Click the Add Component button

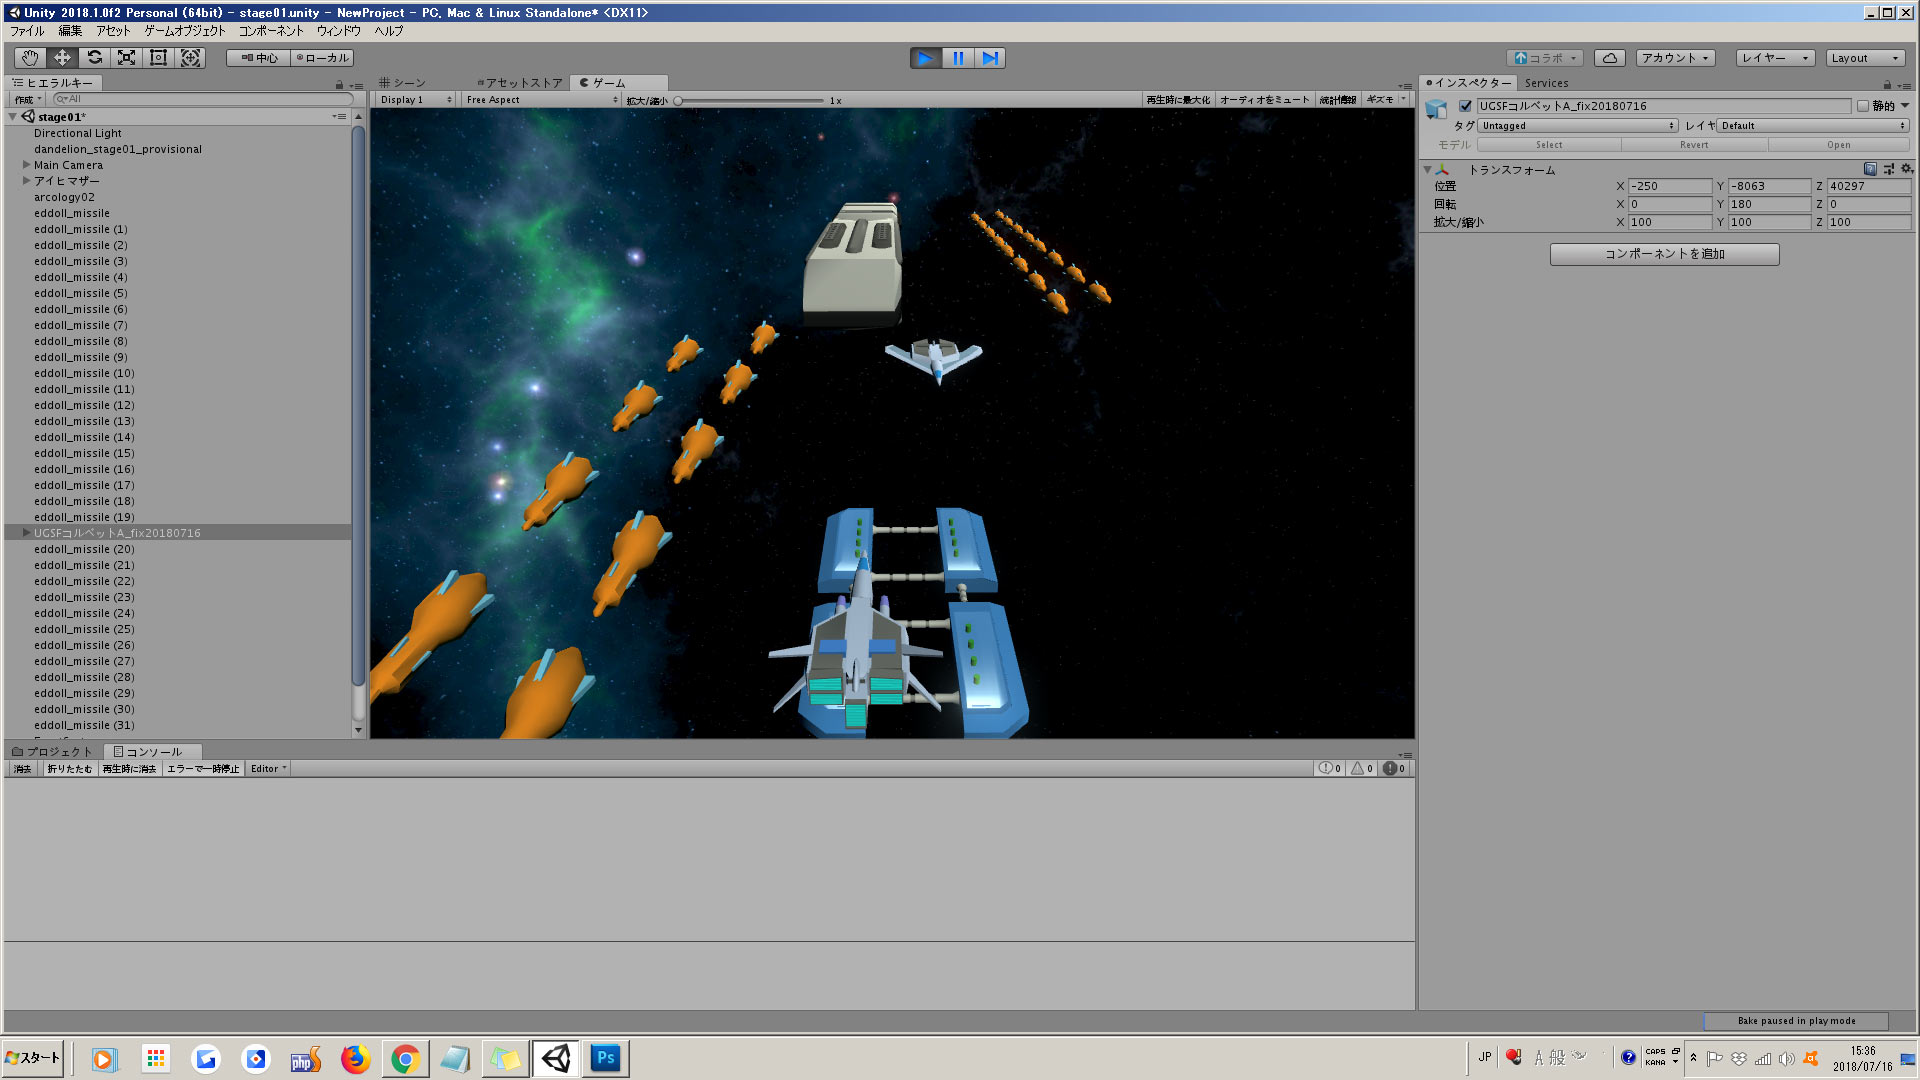click(1664, 254)
